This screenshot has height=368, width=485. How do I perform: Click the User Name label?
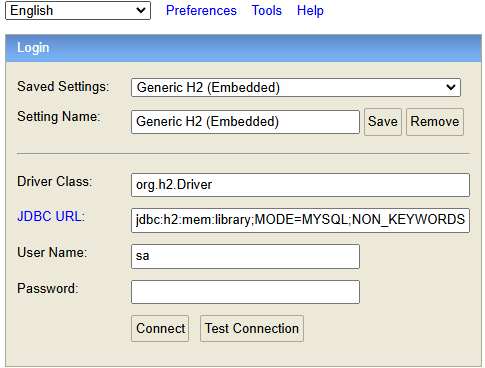(52, 253)
